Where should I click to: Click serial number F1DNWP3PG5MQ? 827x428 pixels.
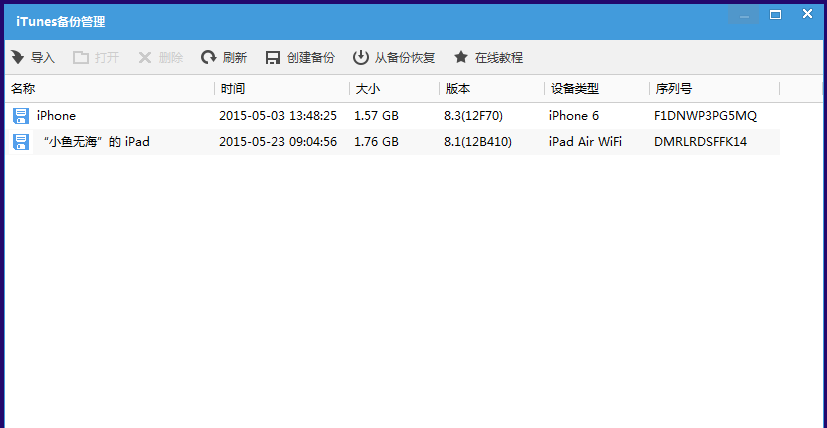[x=706, y=116]
